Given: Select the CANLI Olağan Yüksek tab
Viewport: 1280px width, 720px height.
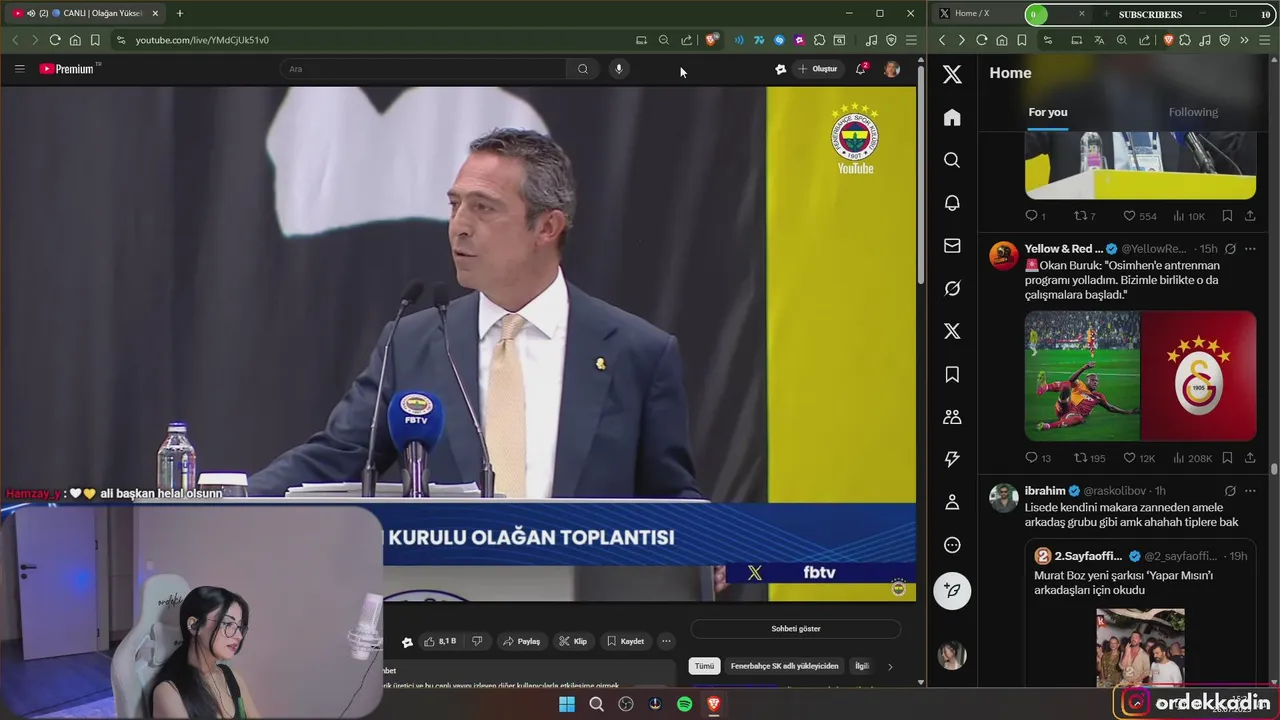Looking at the screenshot, I should tap(86, 13).
